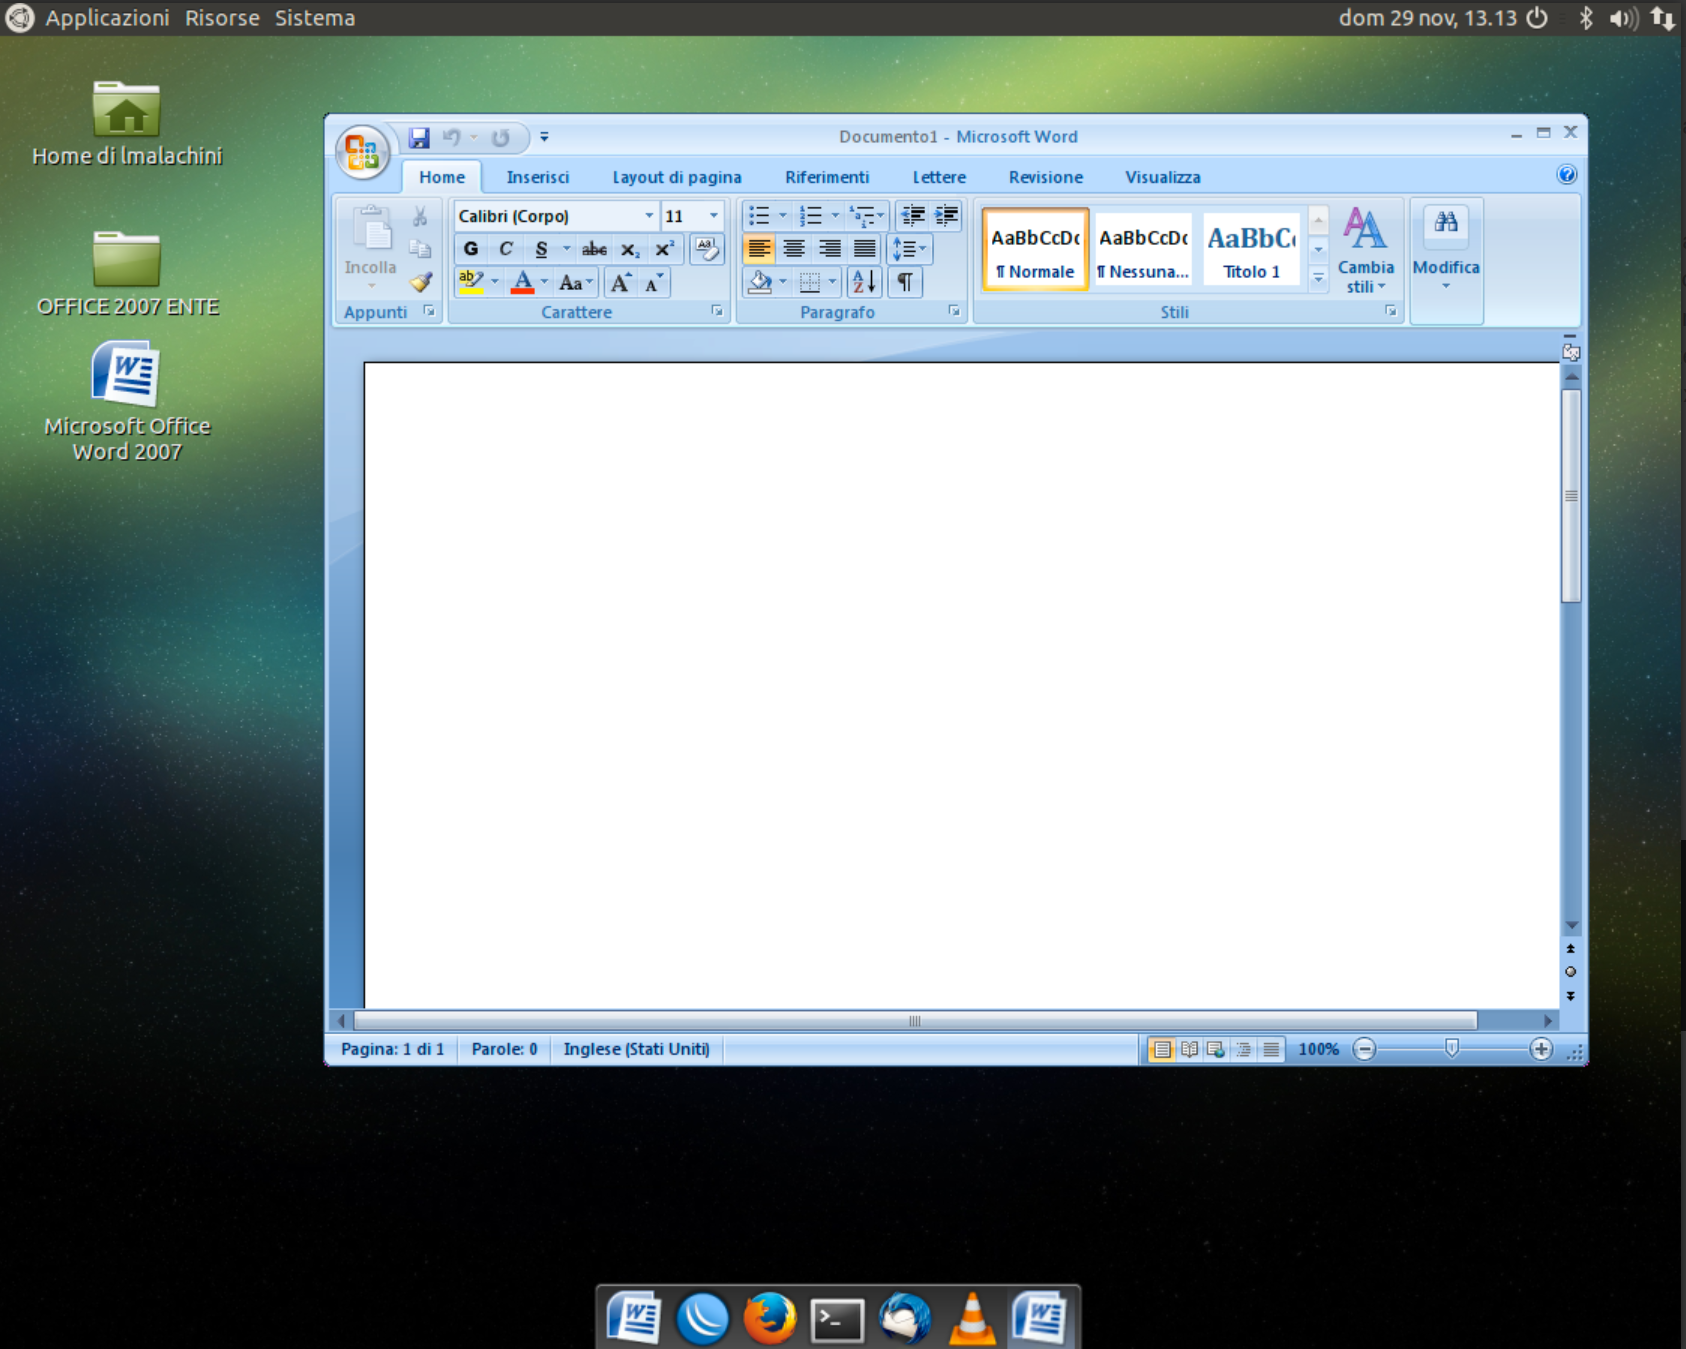1686x1349 pixels.
Task: Click Inglese (Stati Uniti) language indicator
Action: pos(636,1049)
